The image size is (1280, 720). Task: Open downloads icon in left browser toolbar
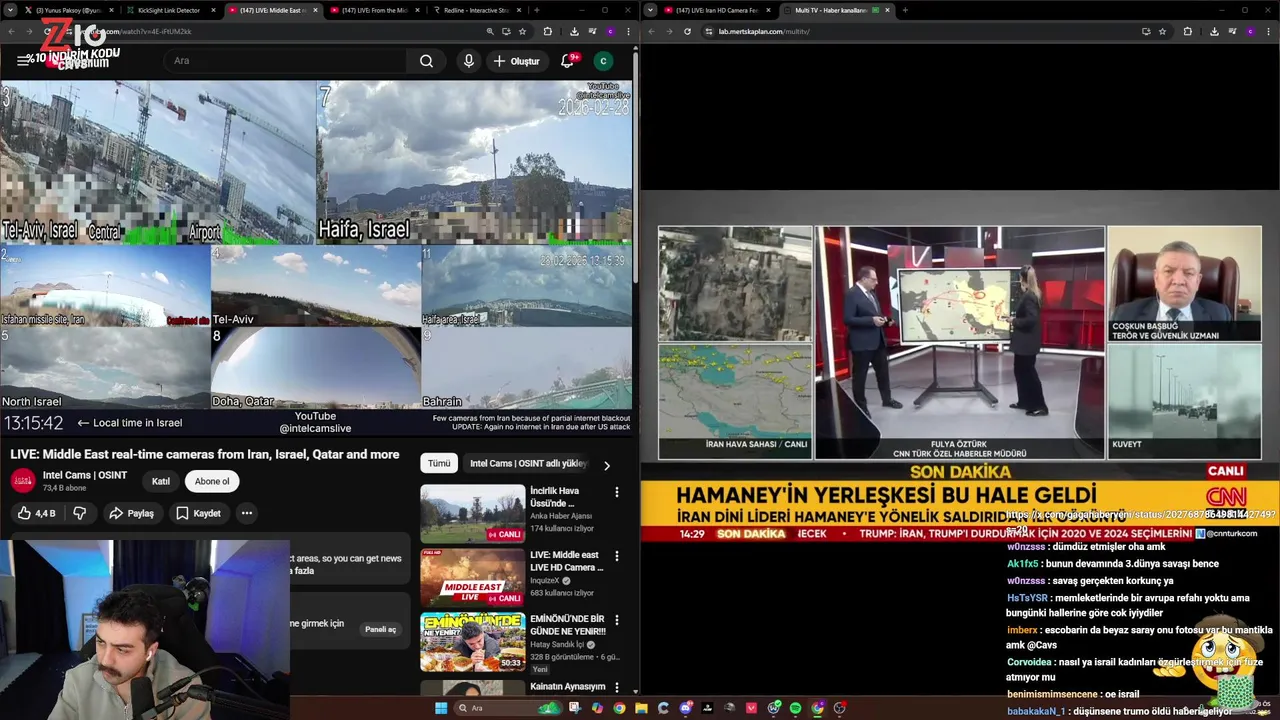573,31
